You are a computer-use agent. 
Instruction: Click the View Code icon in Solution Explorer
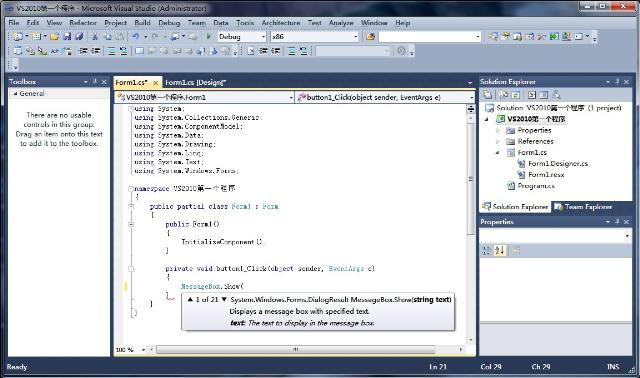[531, 95]
